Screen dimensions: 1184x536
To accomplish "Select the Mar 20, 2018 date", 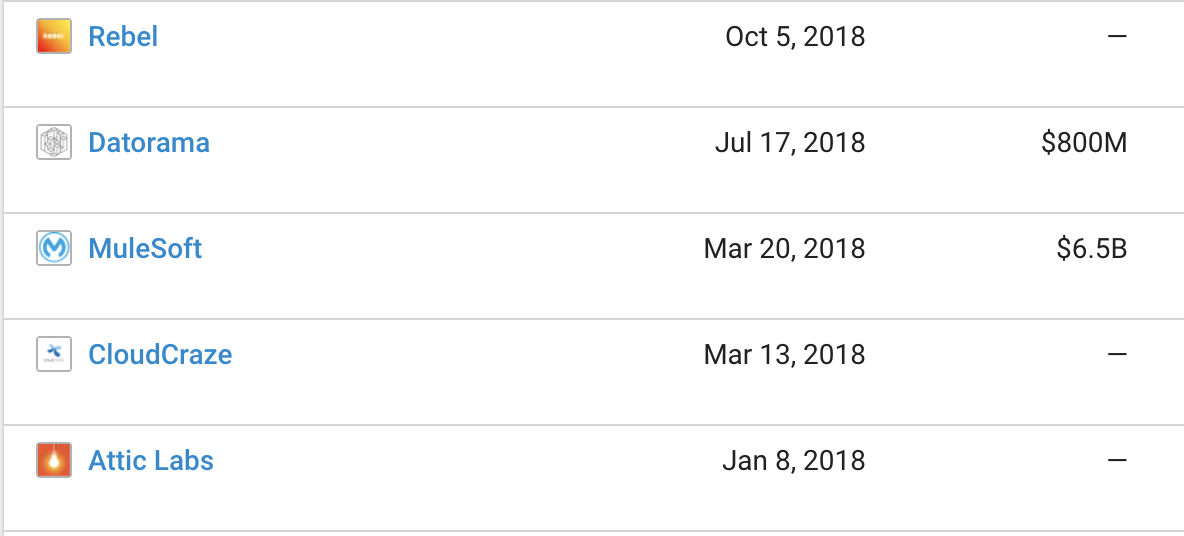I will (x=784, y=248).
